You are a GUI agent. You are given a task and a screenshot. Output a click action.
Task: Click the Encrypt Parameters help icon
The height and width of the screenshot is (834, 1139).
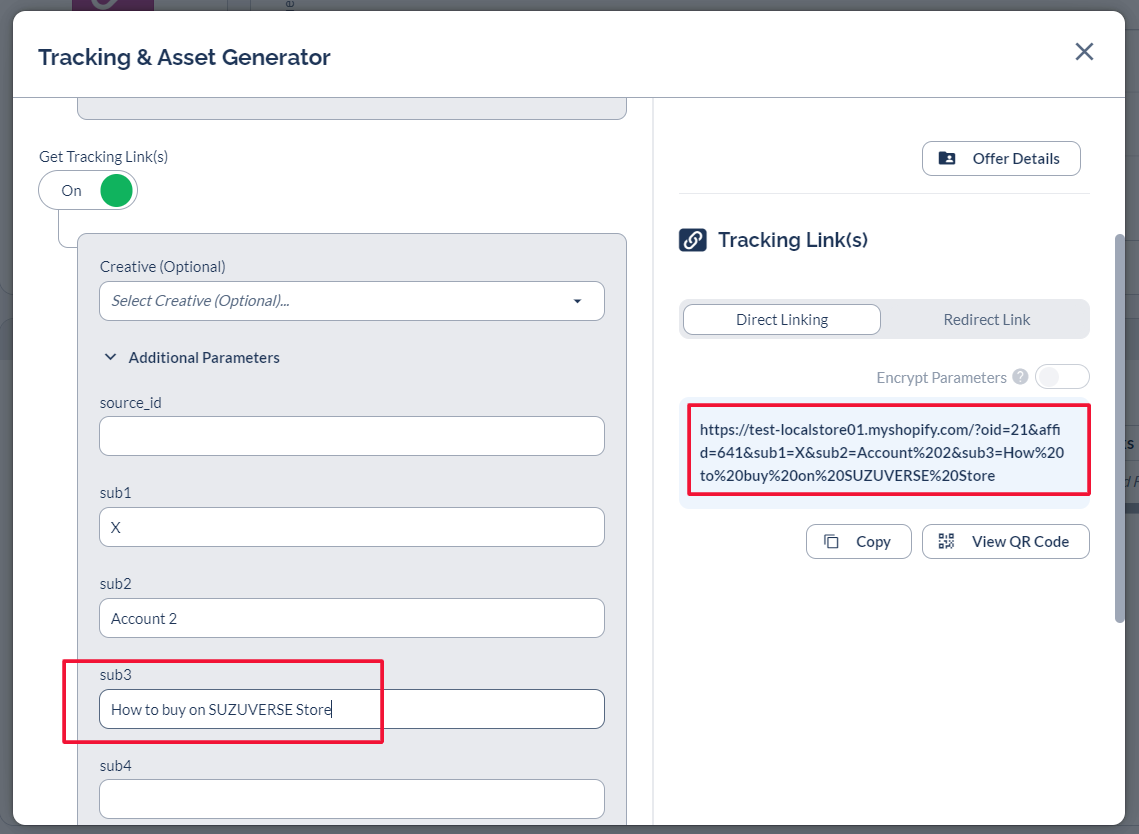click(1020, 377)
